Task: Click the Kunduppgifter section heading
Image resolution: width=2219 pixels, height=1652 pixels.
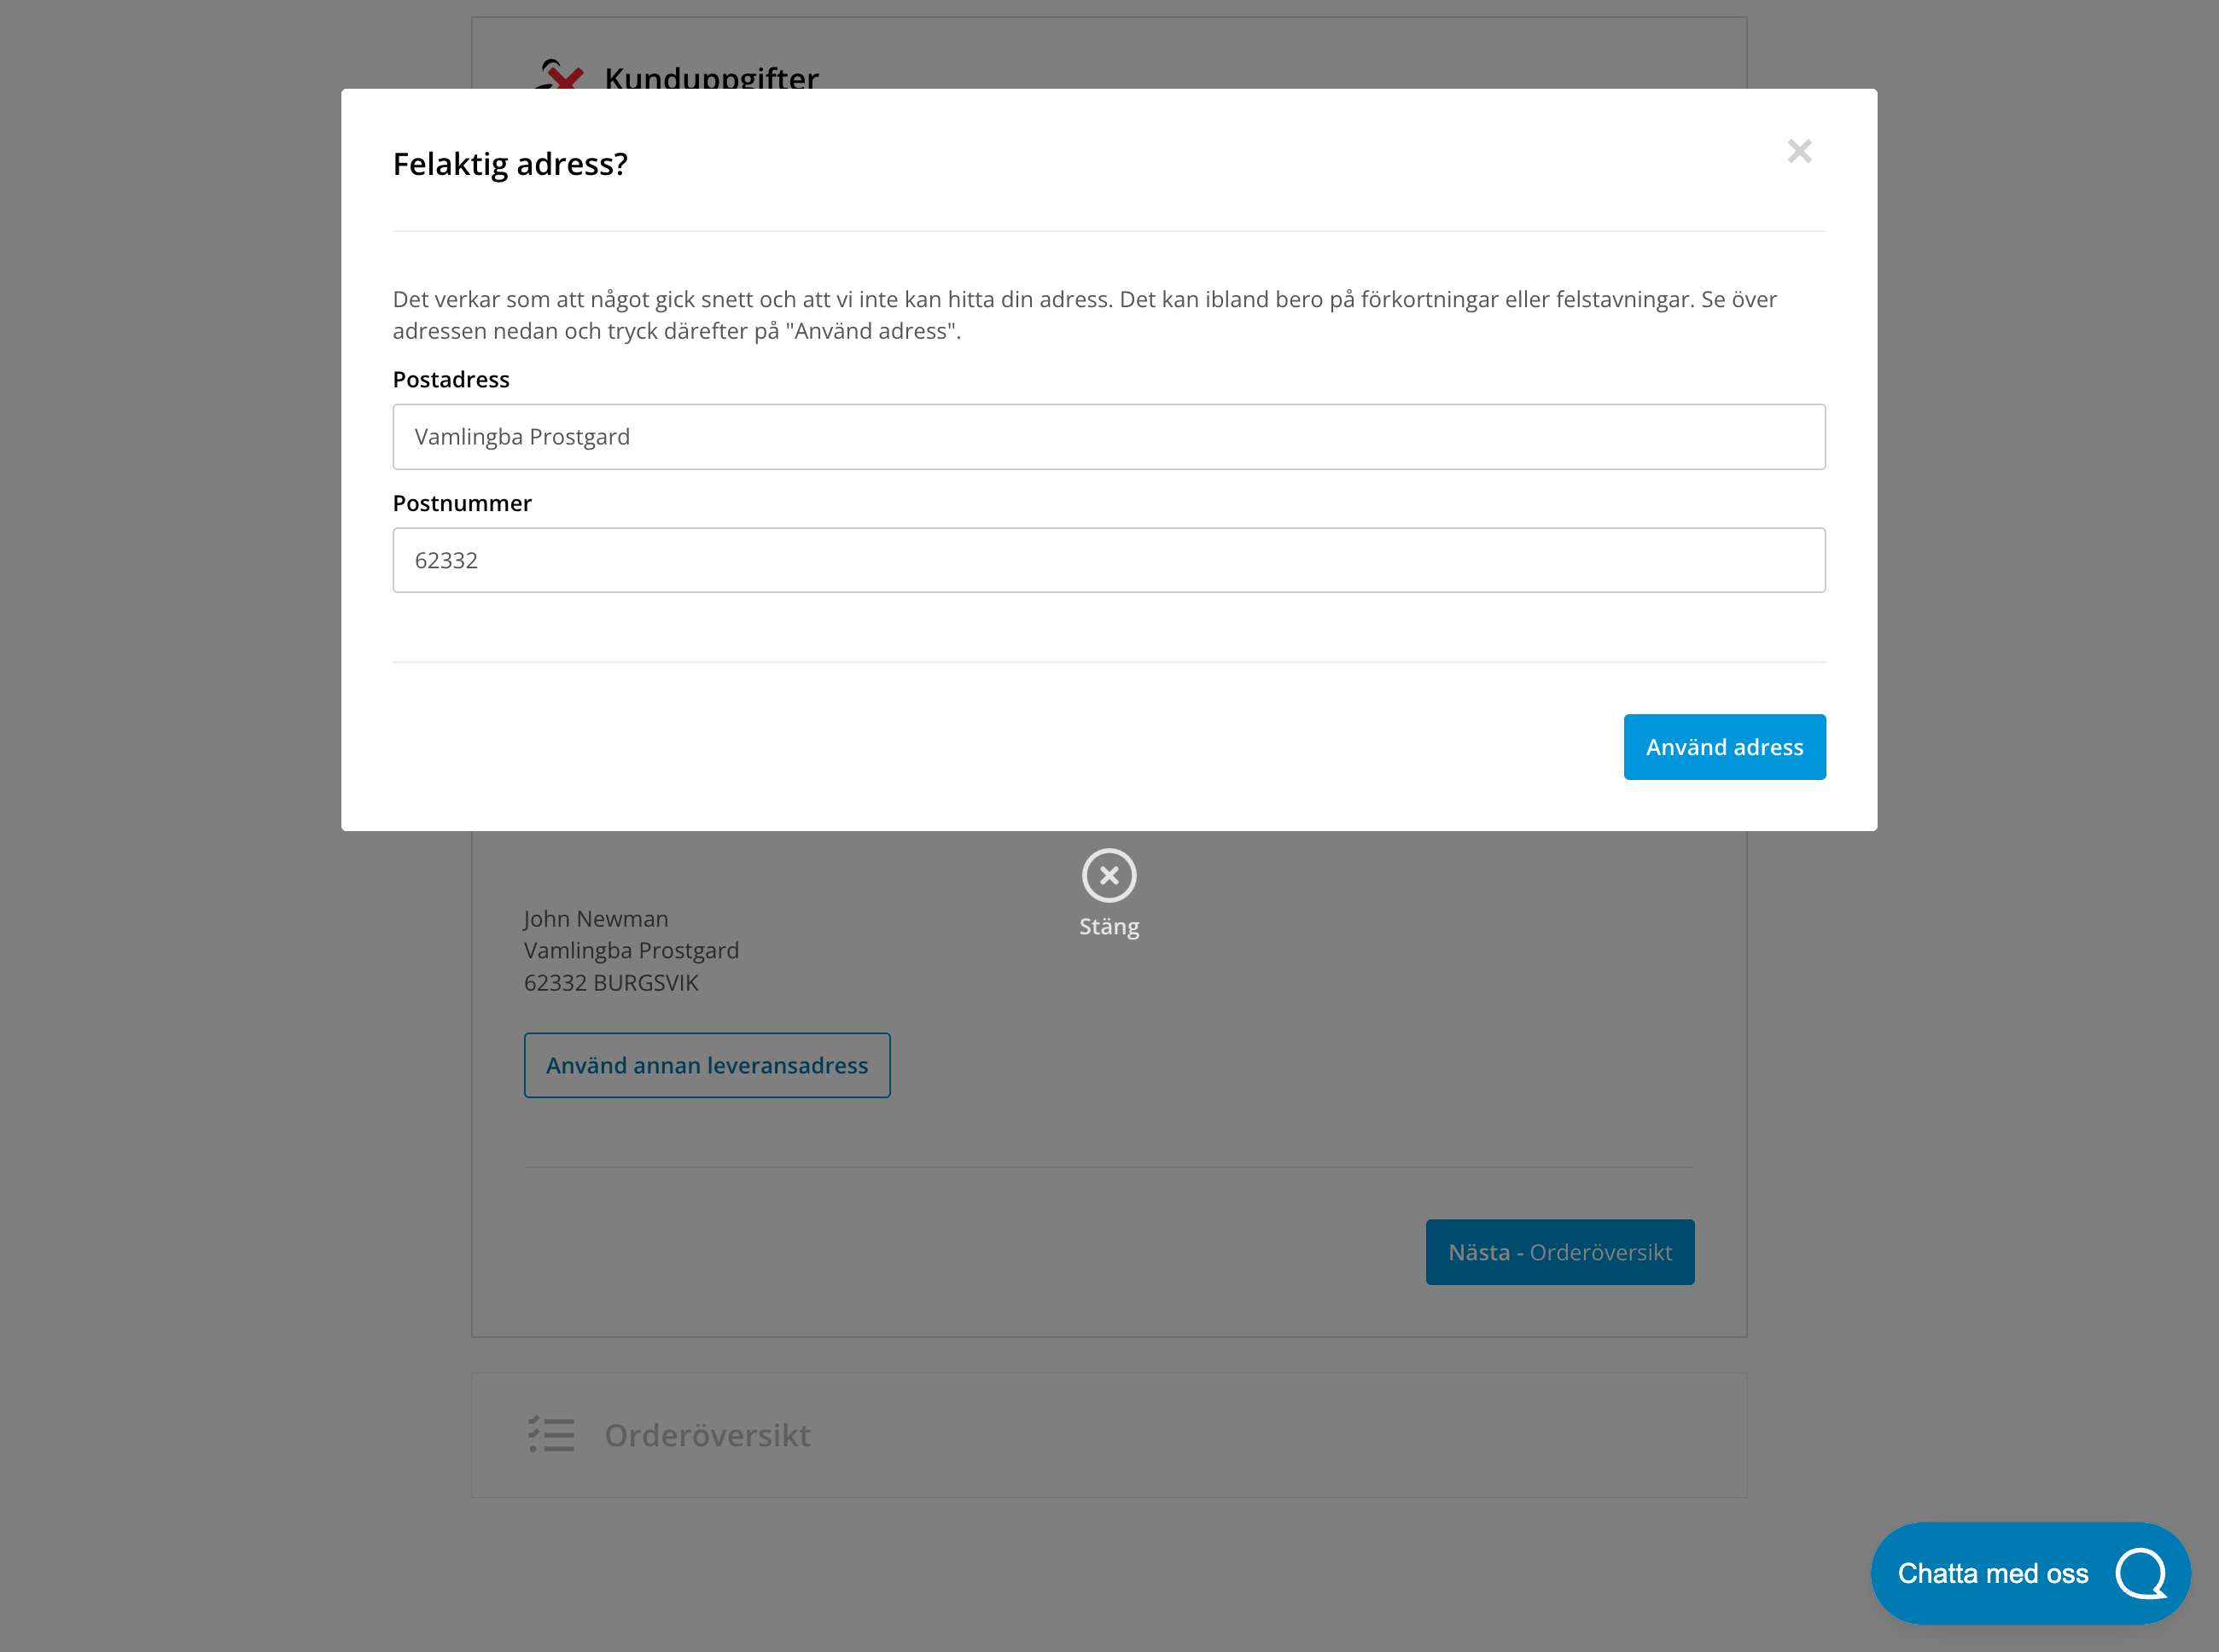Action: (711, 78)
